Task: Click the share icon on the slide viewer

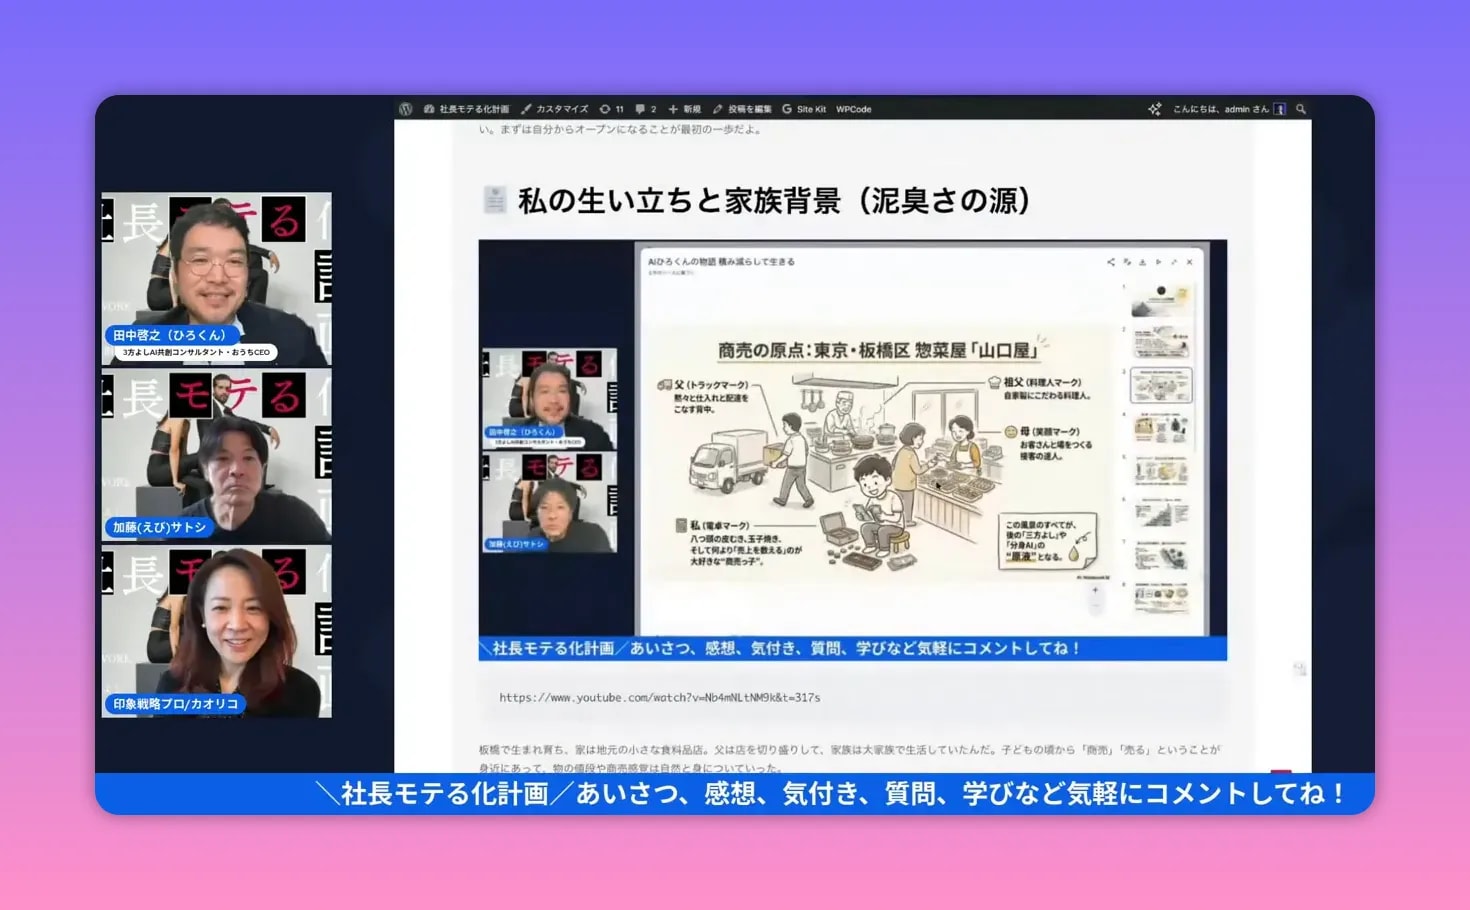Action: click(1110, 262)
